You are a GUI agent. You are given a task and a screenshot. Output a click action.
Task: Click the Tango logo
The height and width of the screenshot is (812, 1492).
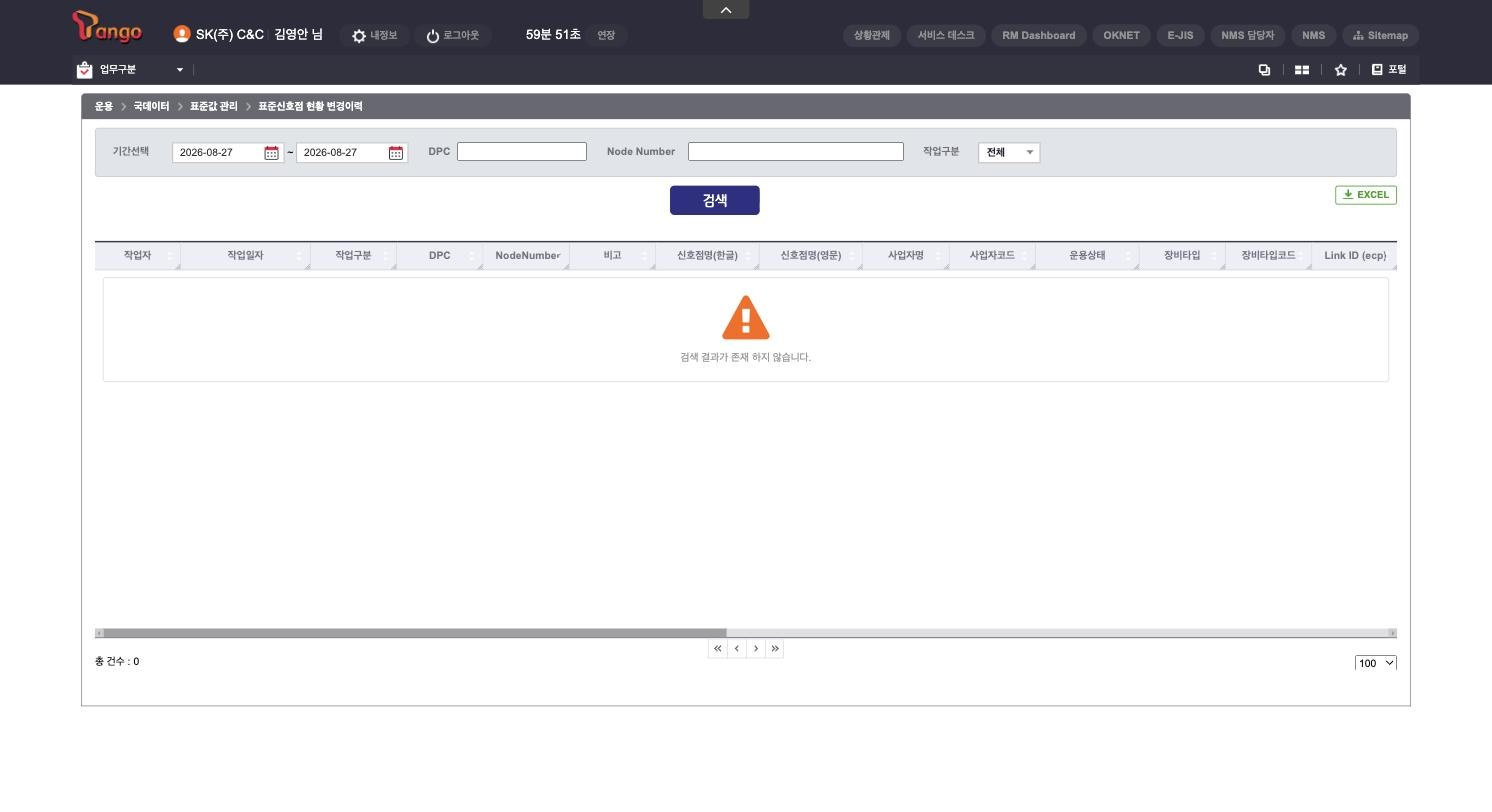107,27
